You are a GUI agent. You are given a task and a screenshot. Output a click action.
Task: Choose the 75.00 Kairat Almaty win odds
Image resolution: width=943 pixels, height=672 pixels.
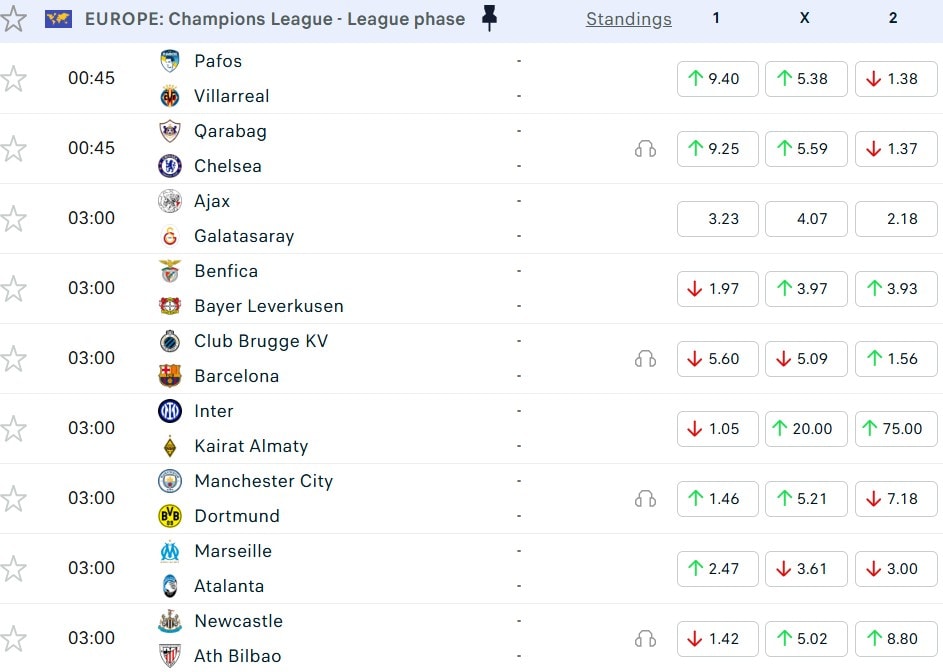[895, 429]
